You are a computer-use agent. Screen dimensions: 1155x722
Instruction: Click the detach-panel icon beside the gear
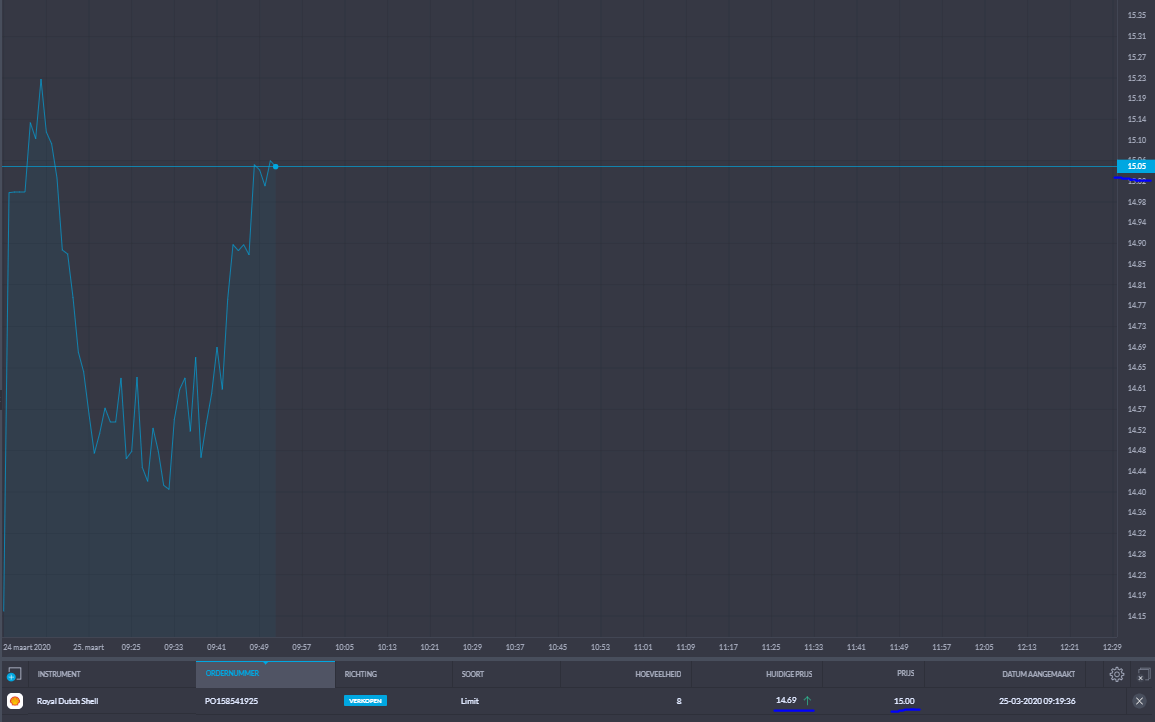(1143, 674)
